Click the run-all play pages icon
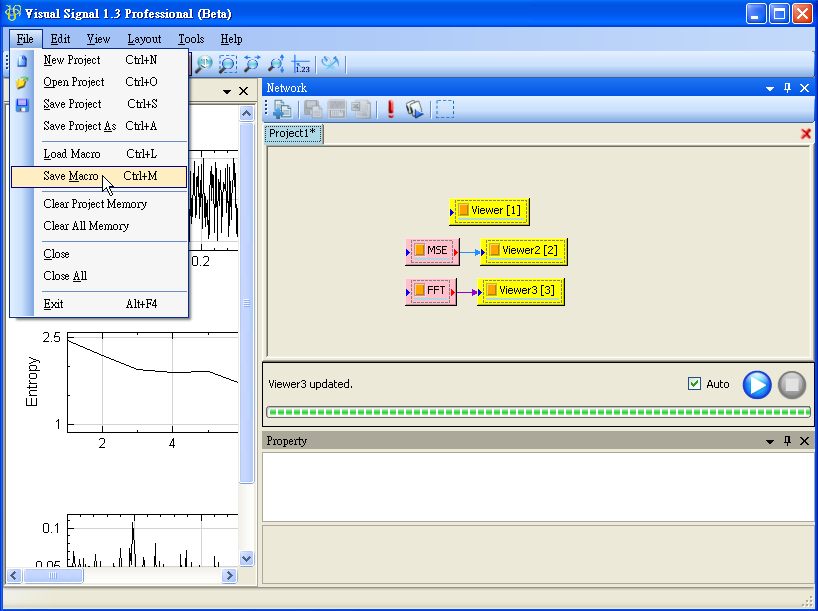 tap(415, 109)
